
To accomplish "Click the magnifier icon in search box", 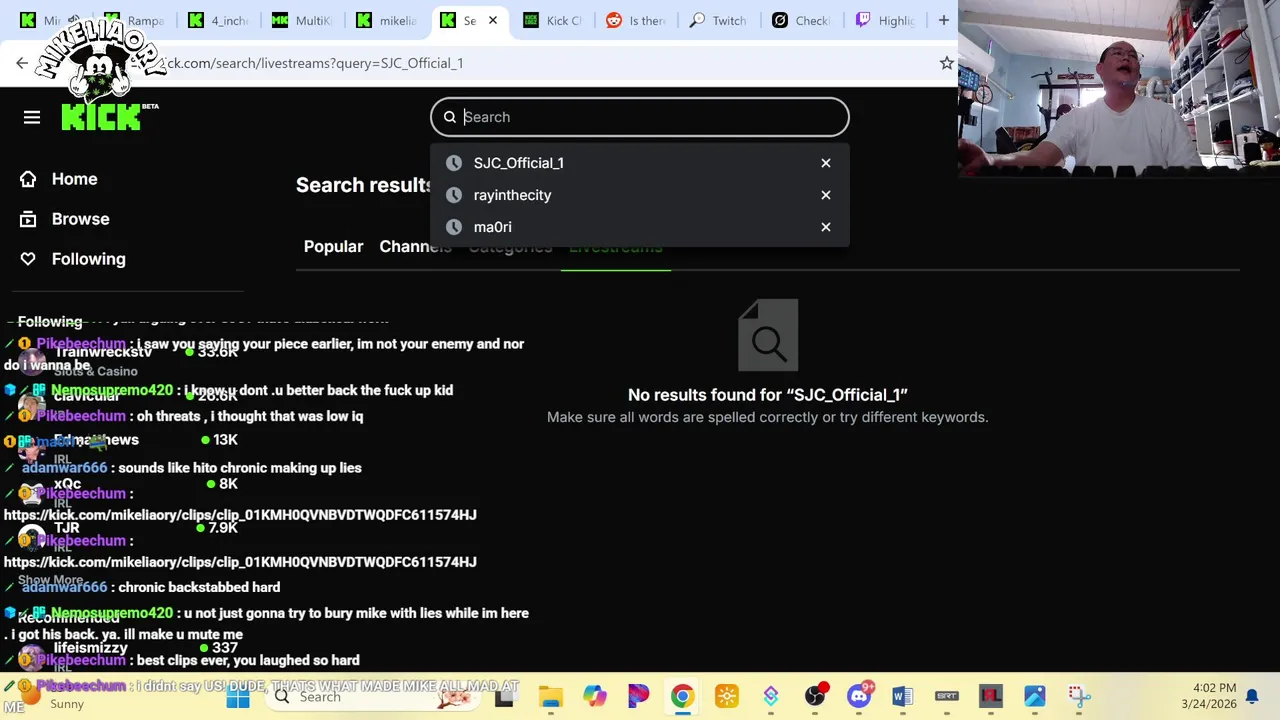I will (x=450, y=117).
